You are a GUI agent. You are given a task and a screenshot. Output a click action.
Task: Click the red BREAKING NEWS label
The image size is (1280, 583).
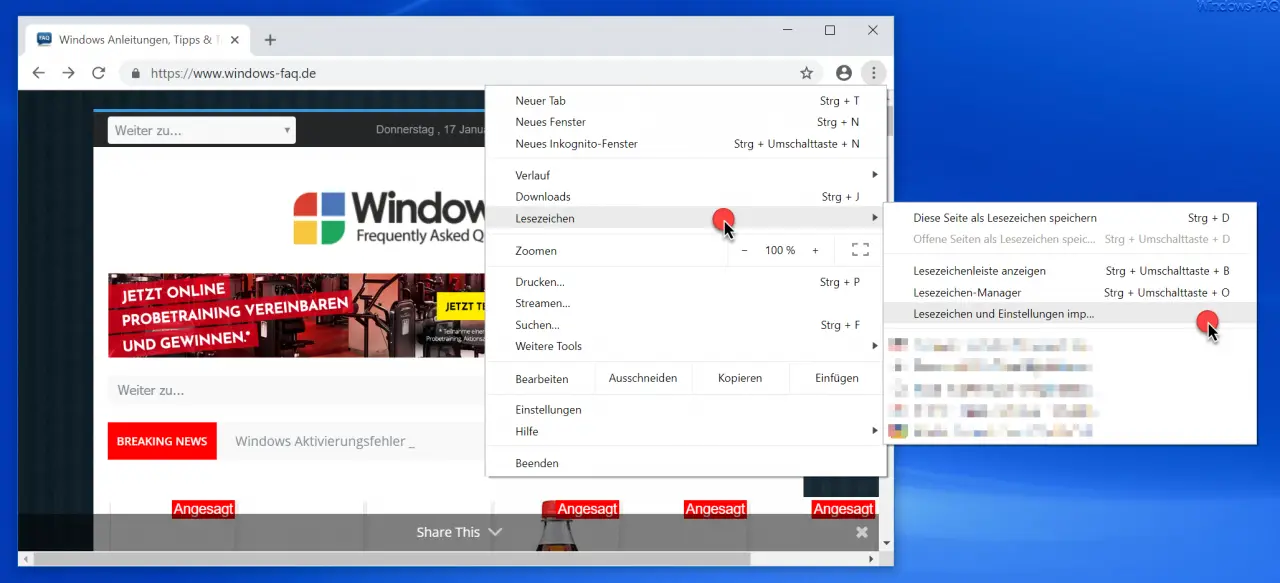tap(162, 441)
